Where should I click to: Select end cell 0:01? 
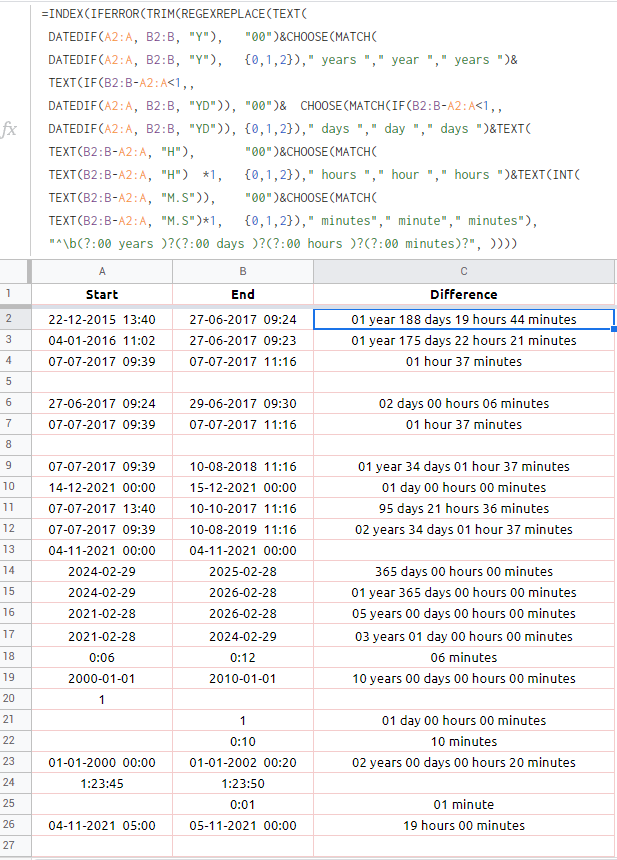pyautogui.click(x=243, y=805)
